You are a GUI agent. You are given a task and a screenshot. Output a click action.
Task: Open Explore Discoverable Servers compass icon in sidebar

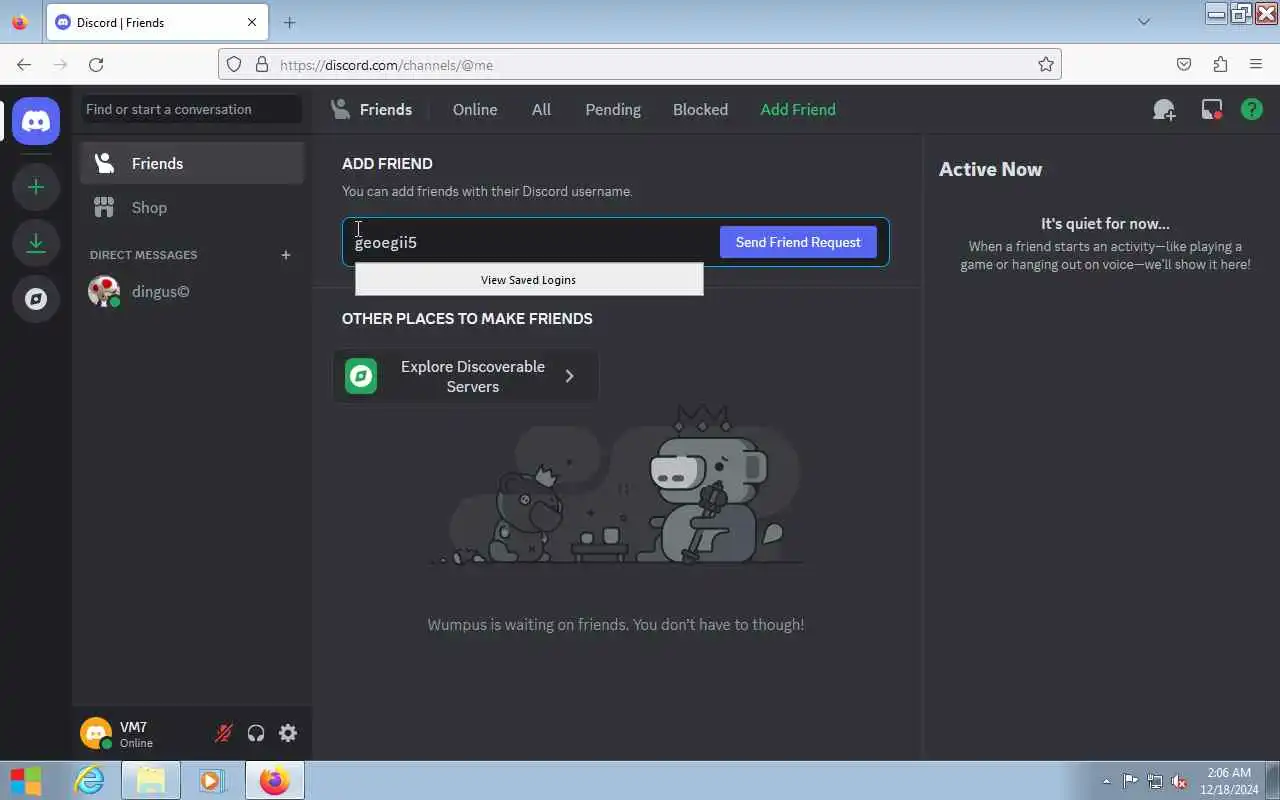pyautogui.click(x=36, y=299)
